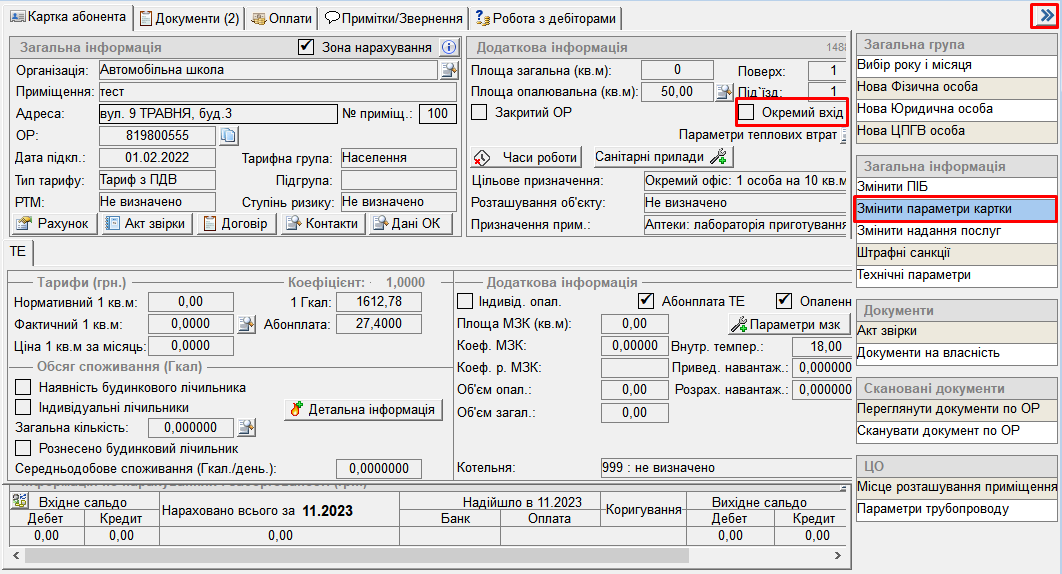Viewport: 1062px width, 574px height.
Task: Click the horizontal scrollbar at bottom of the table
Action: coord(350,554)
